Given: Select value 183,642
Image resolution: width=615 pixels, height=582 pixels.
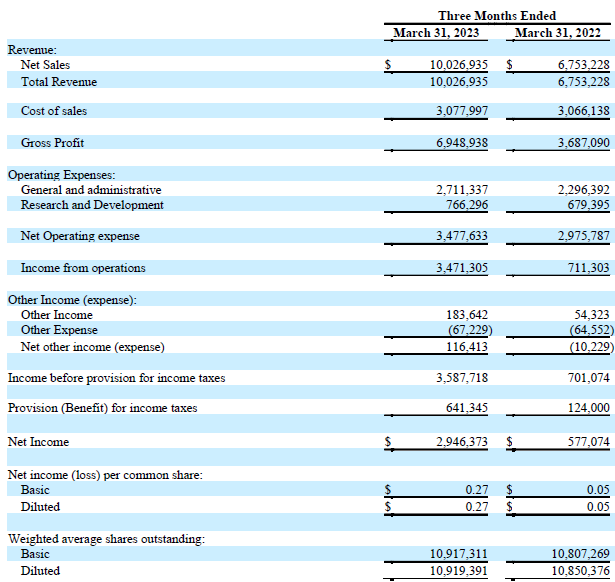Looking at the screenshot, I should point(467,315).
